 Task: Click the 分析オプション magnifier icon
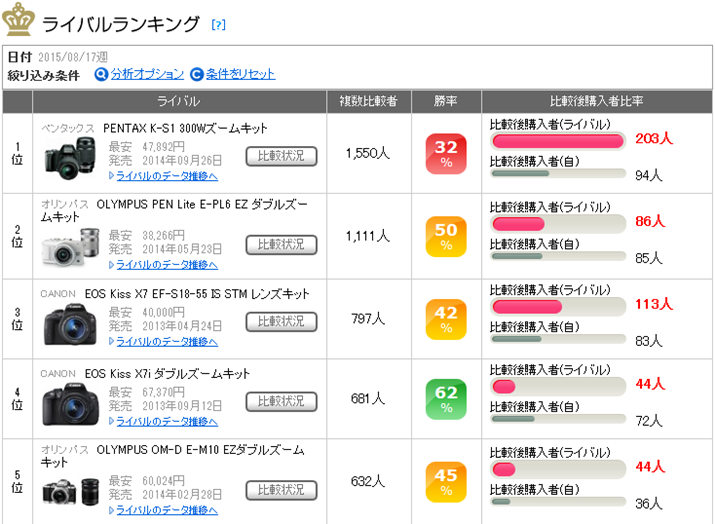click(x=101, y=74)
